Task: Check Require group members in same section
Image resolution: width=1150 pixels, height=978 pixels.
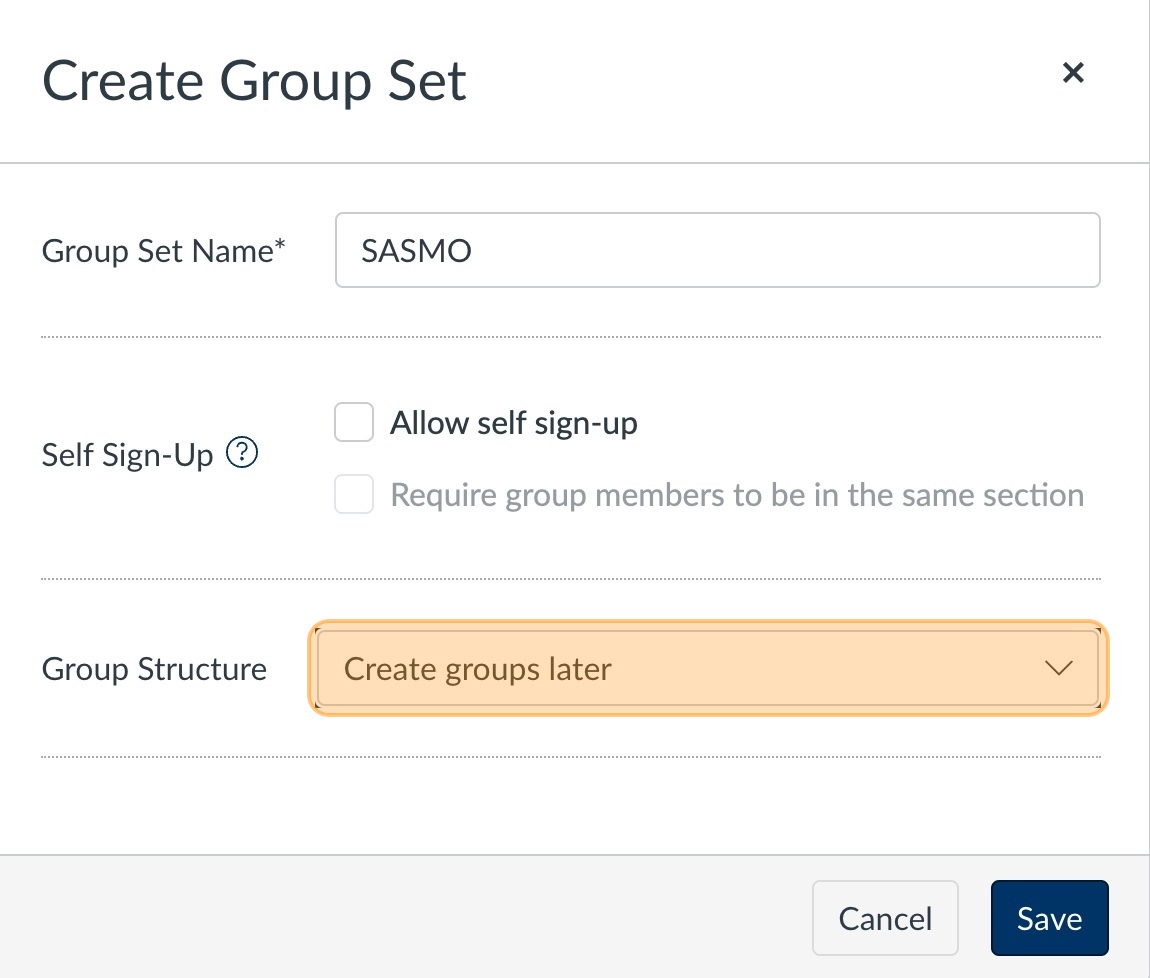Action: [x=353, y=494]
